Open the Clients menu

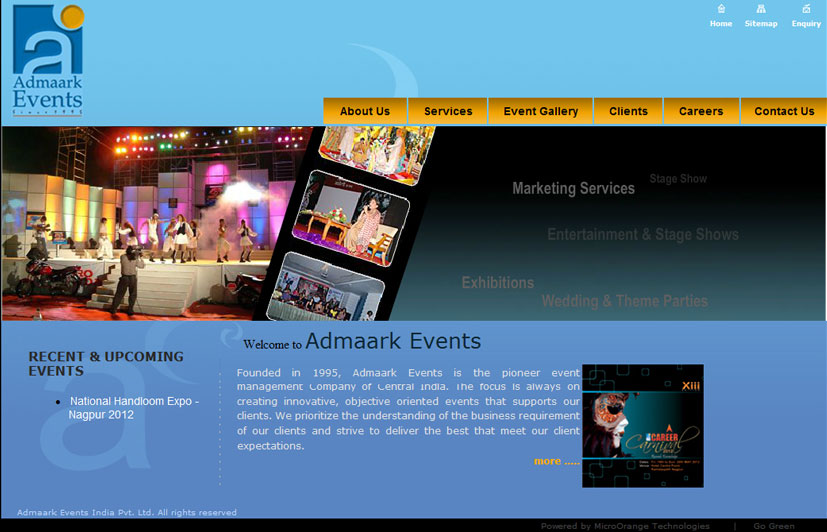point(628,111)
